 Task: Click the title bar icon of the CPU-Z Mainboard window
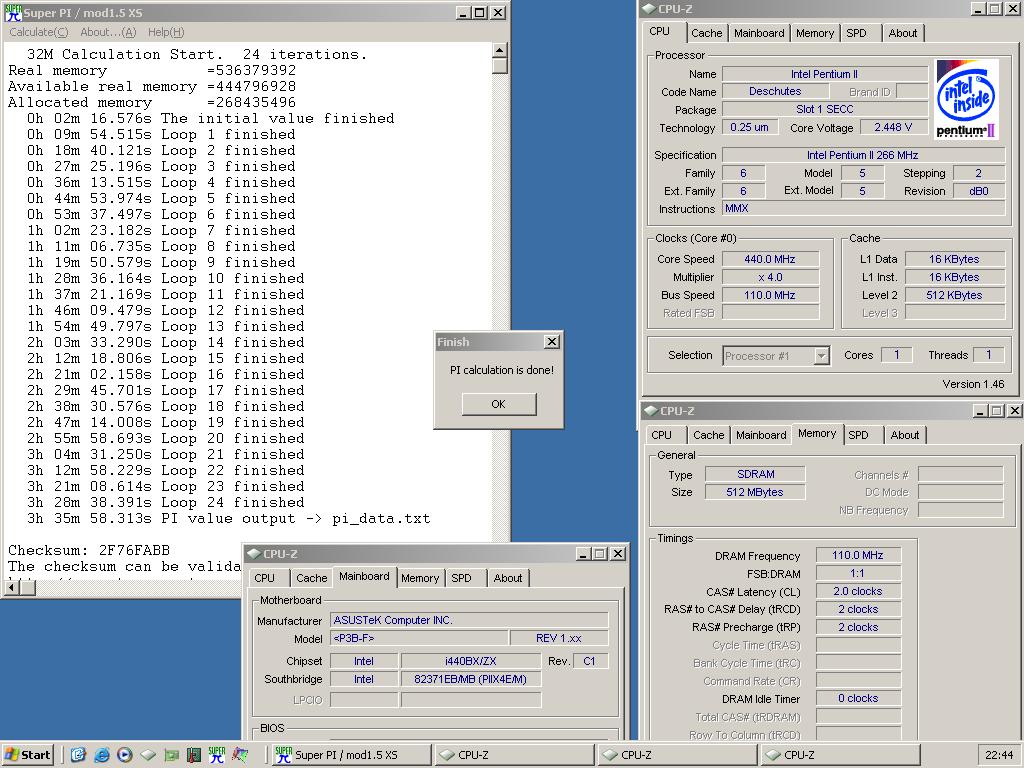pyautogui.click(x=254, y=554)
